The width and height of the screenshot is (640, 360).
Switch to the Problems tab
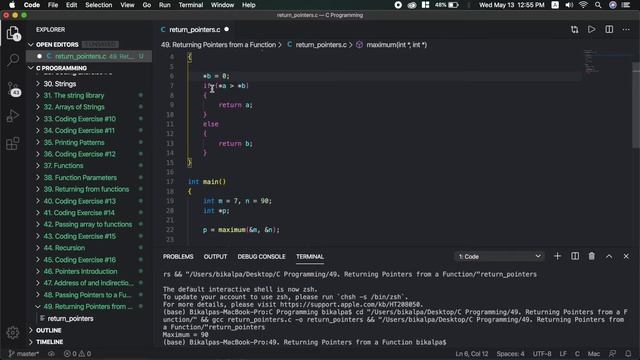tap(178, 256)
